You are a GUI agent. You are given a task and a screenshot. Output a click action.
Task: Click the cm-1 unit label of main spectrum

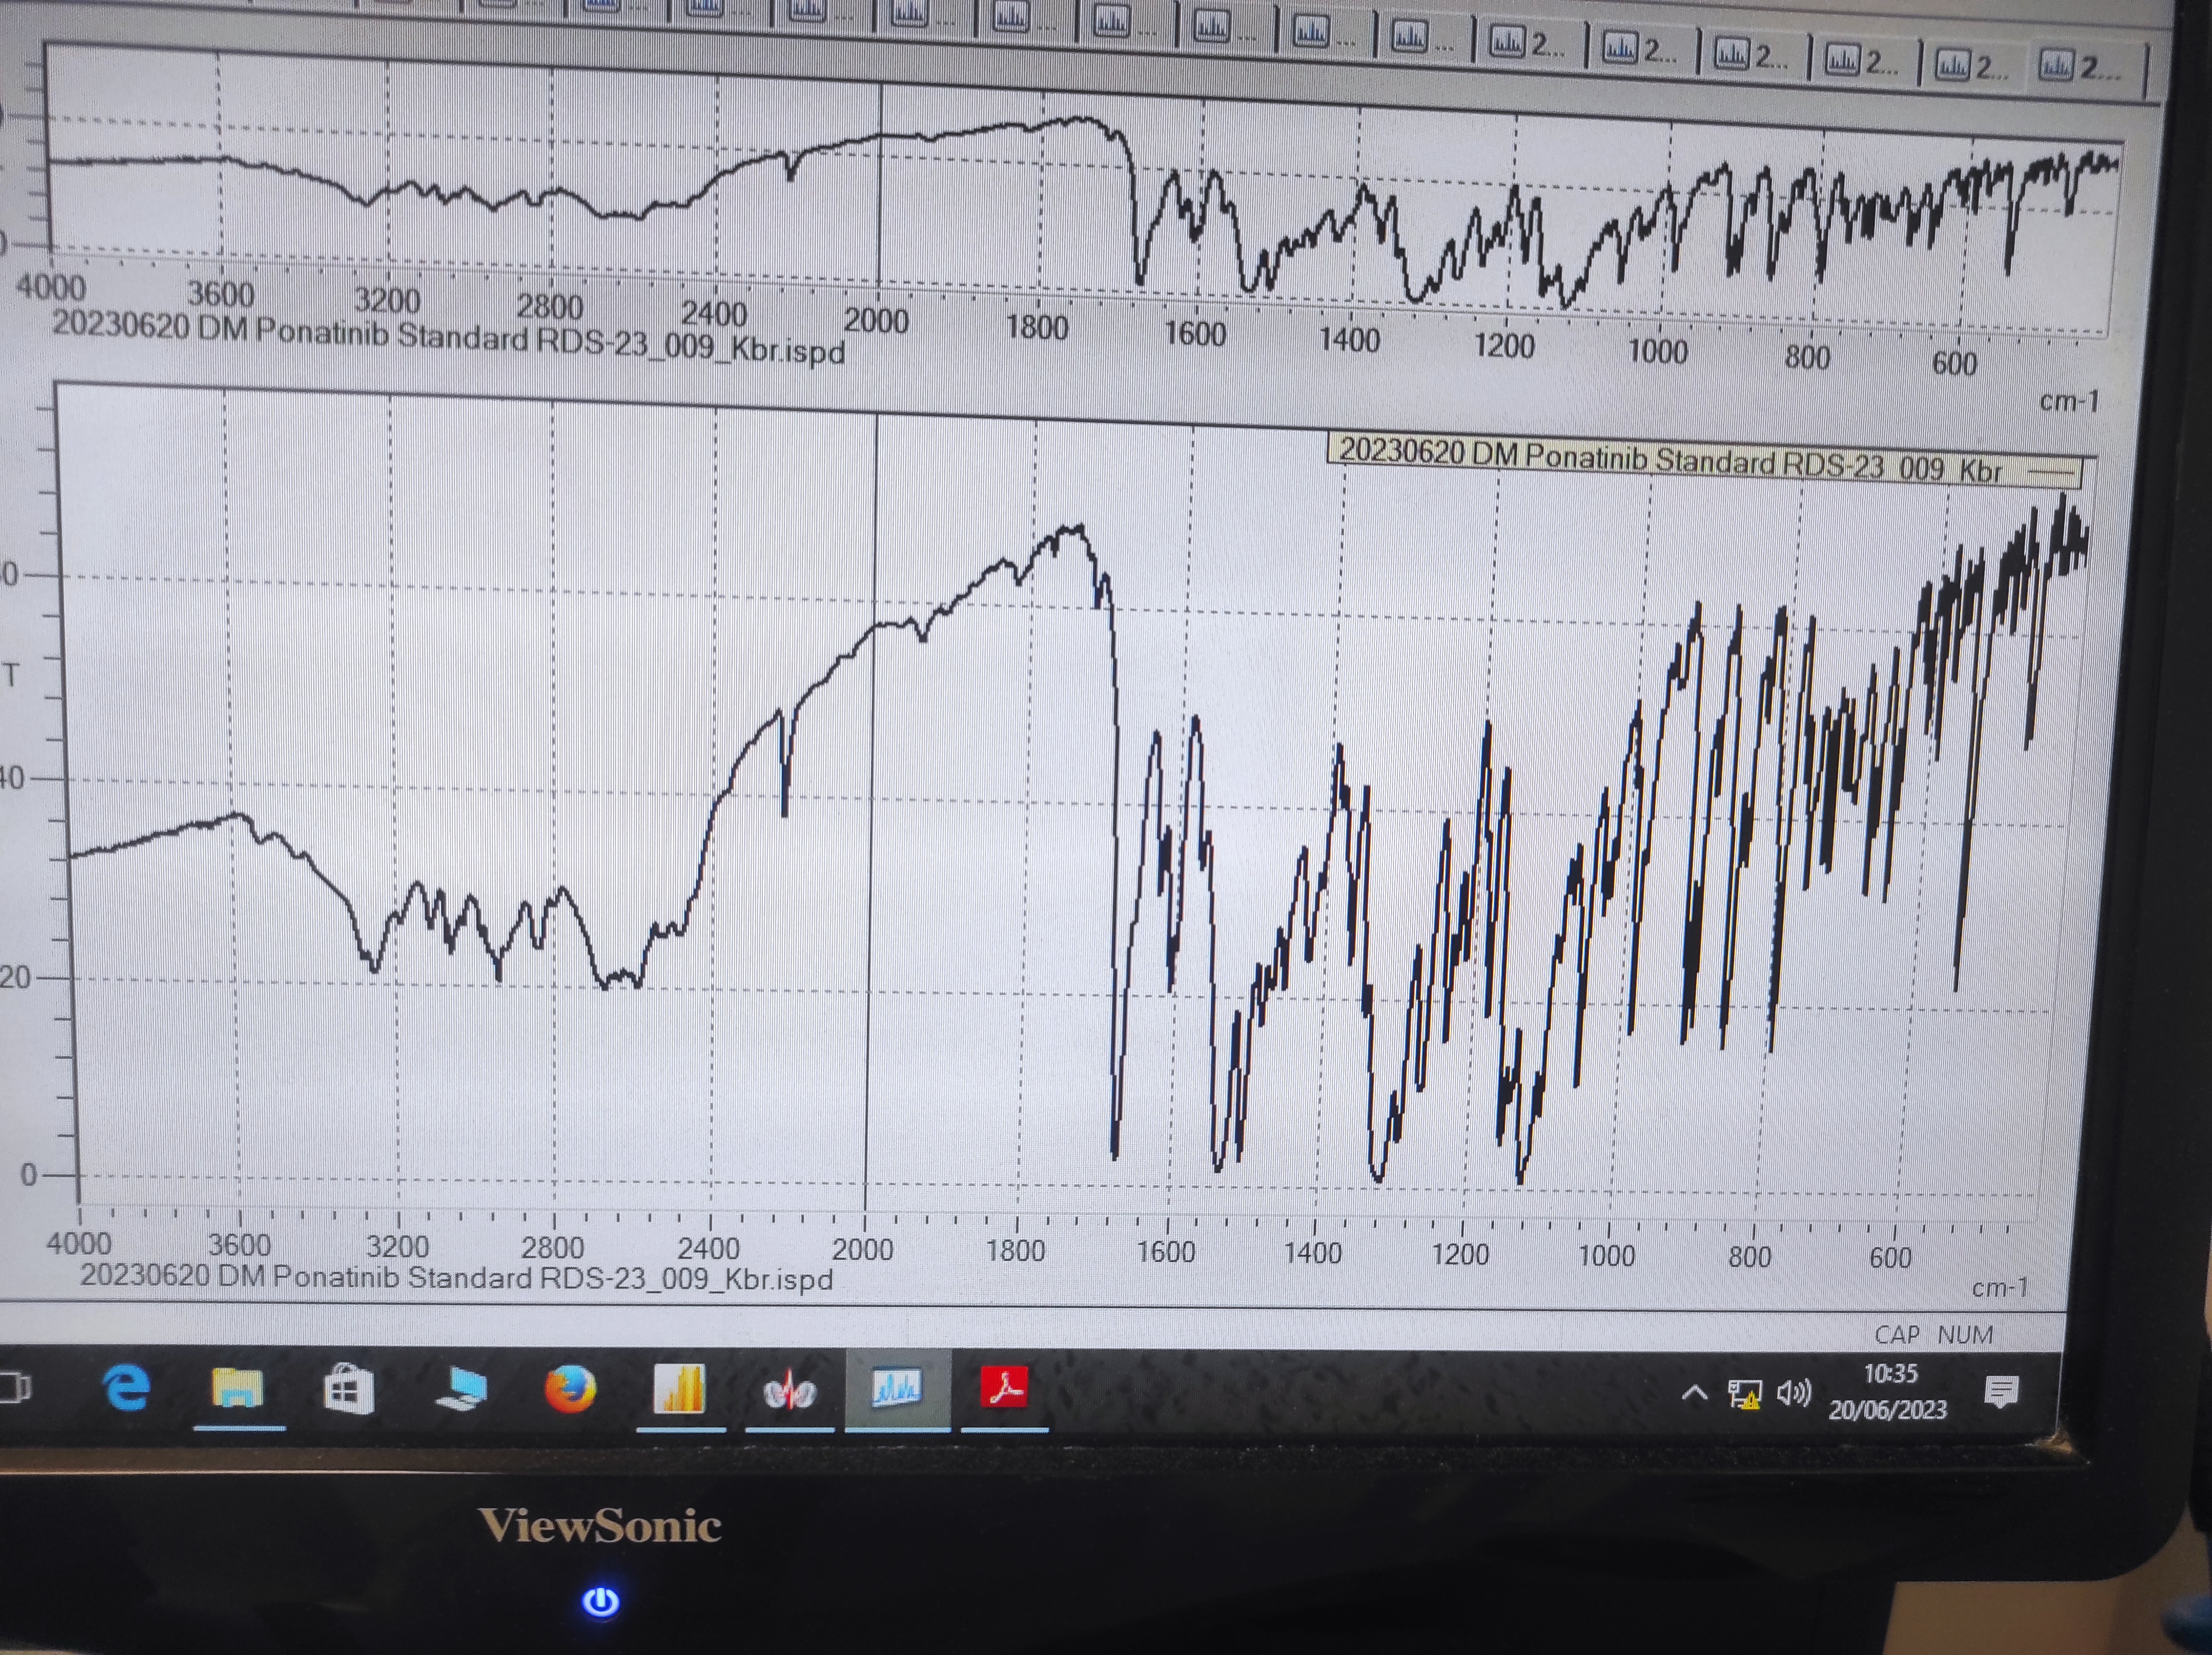[1999, 1288]
